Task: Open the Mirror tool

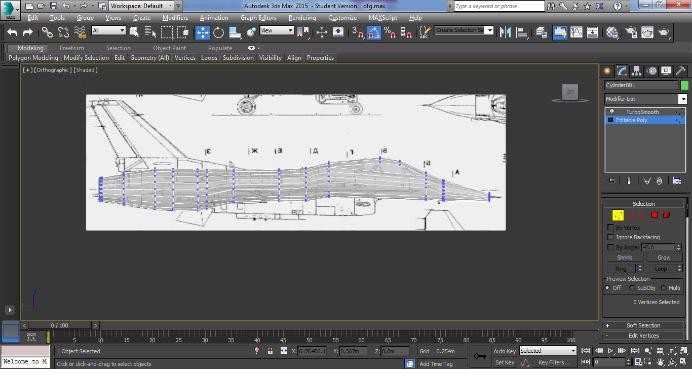Action: (505, 32)
